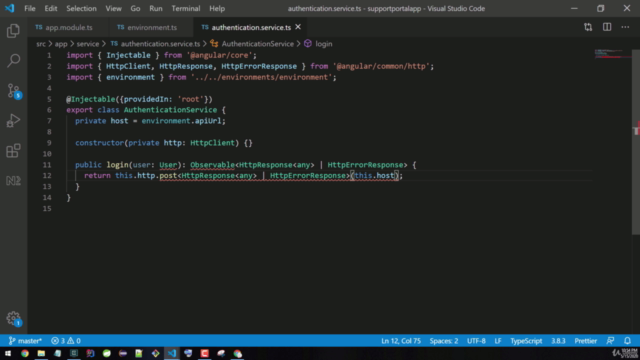Click 'environment.apiUrl' on line 7
Screen dimensions: 640x360
181,121
